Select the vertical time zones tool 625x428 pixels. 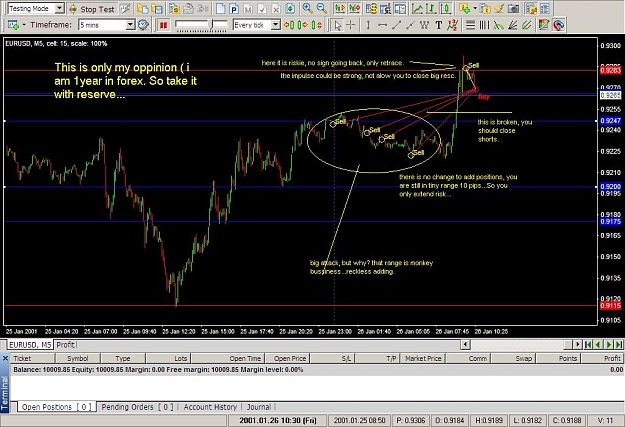pos(484,25)
